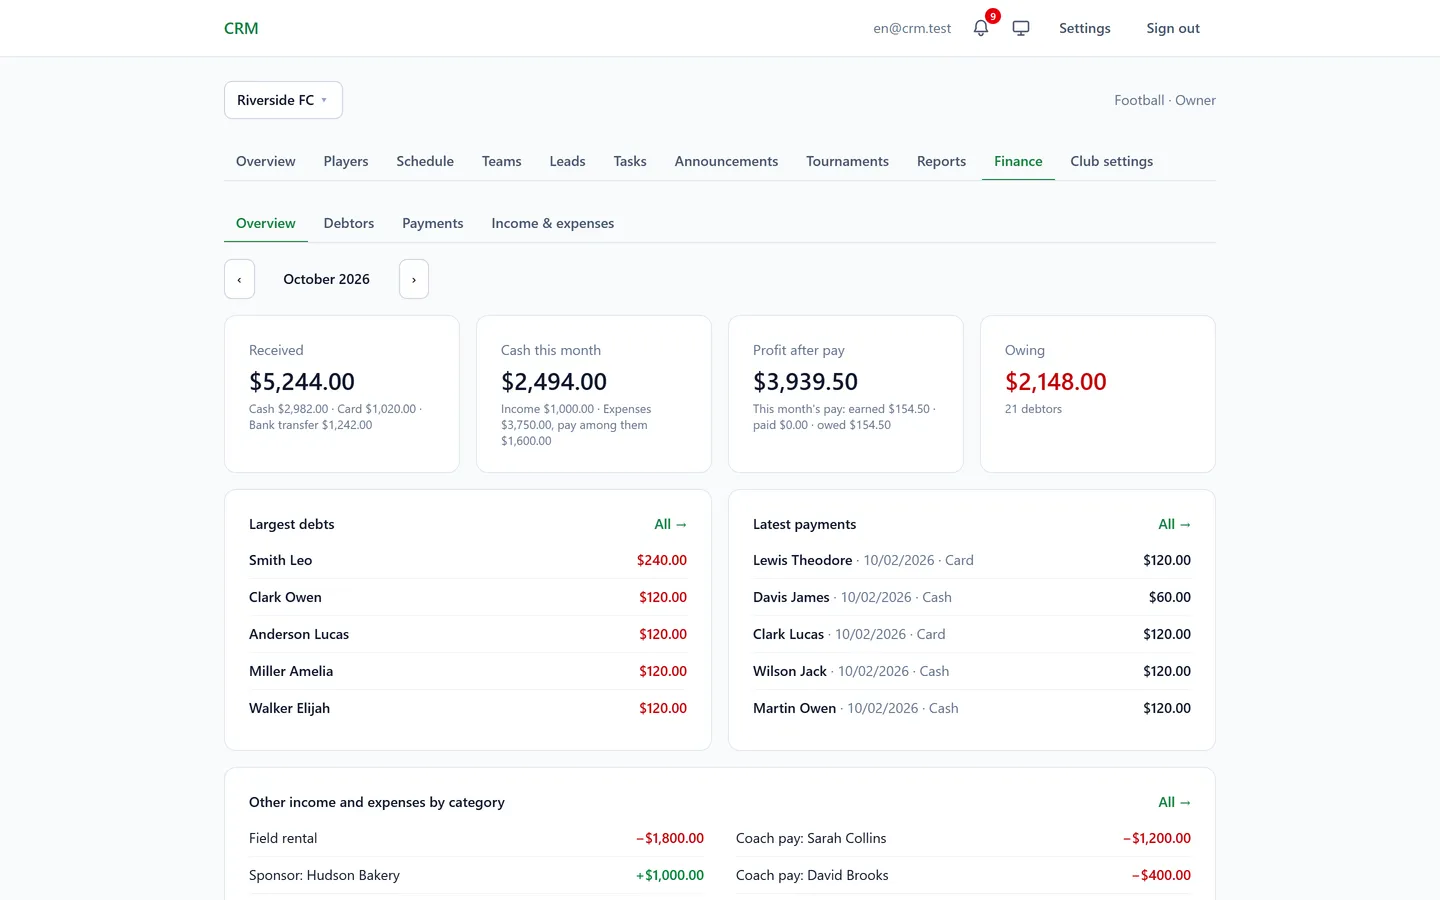Click the CRM logo
1440x900 pixels.
click(241, 28)
